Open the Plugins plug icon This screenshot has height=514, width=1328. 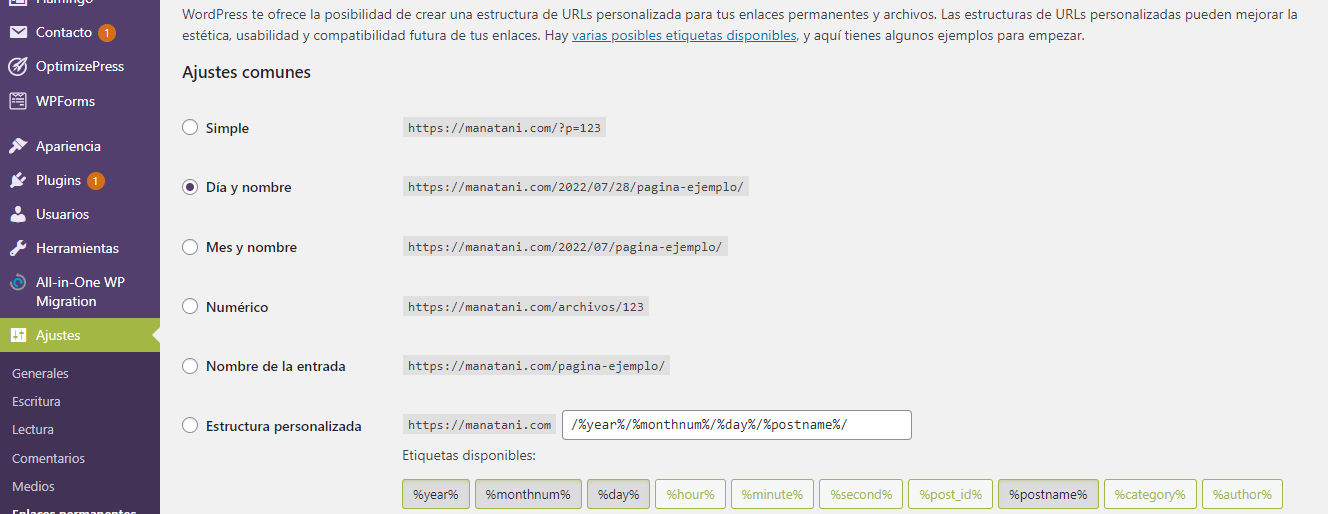click(x=18, y=181)
